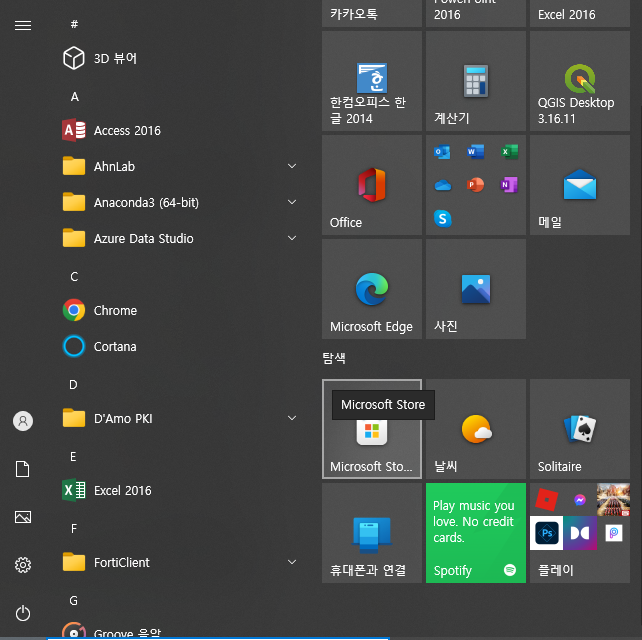This screenshot has height=640, width=642.
Task: Open the Pictures sidebar icon
Action: point(23,517)
